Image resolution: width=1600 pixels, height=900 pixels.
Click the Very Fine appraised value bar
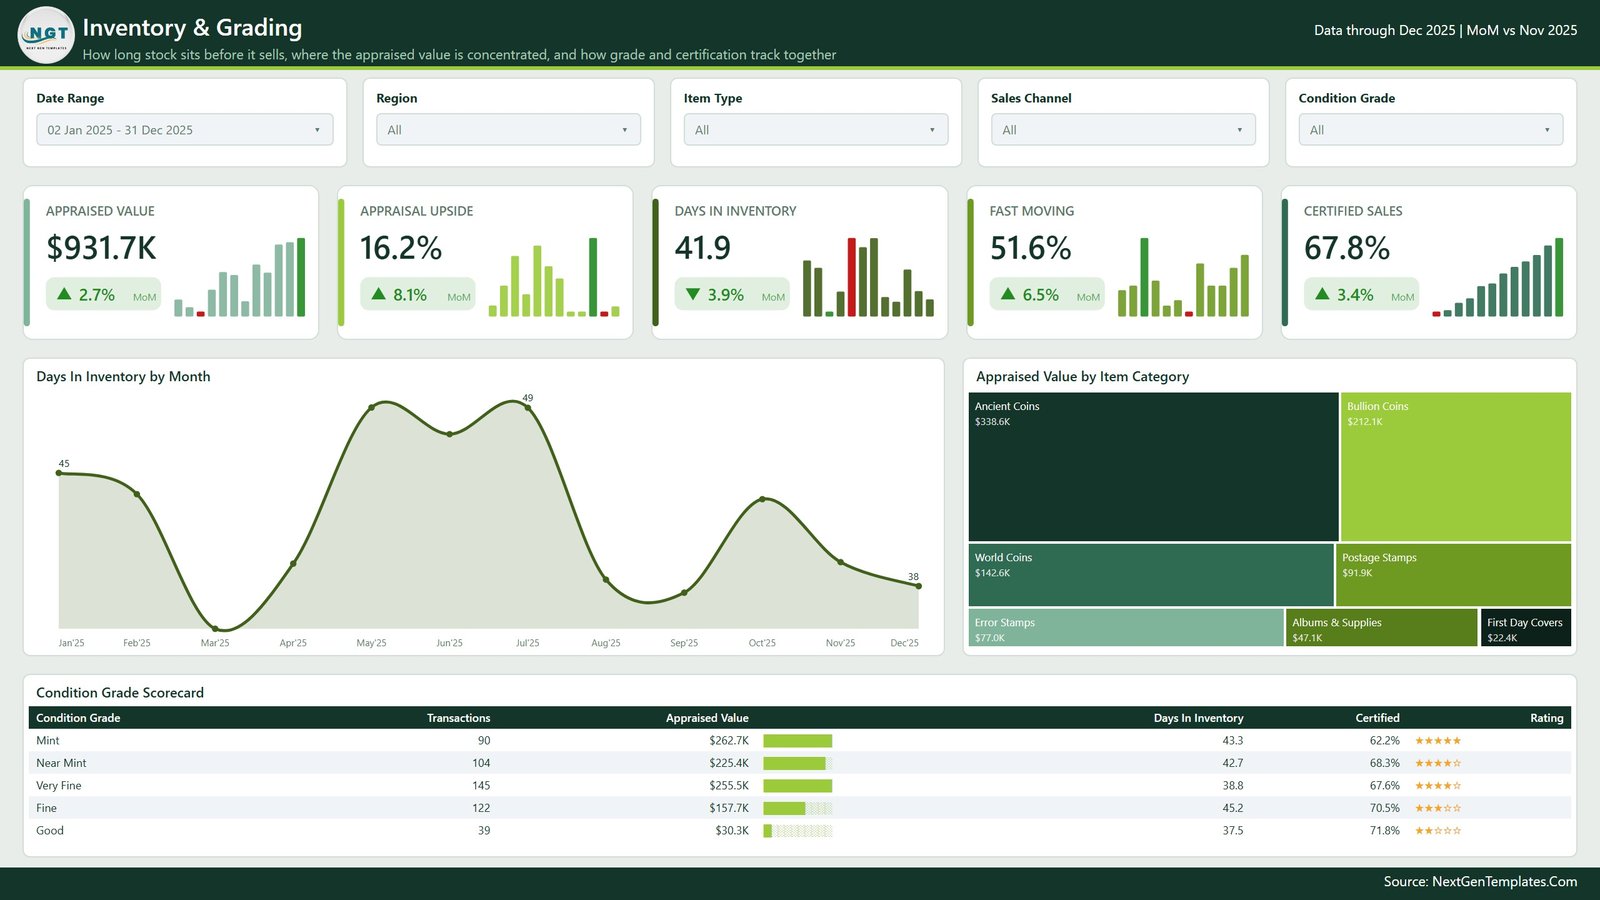pyautogui.click(x=797, y=786)
